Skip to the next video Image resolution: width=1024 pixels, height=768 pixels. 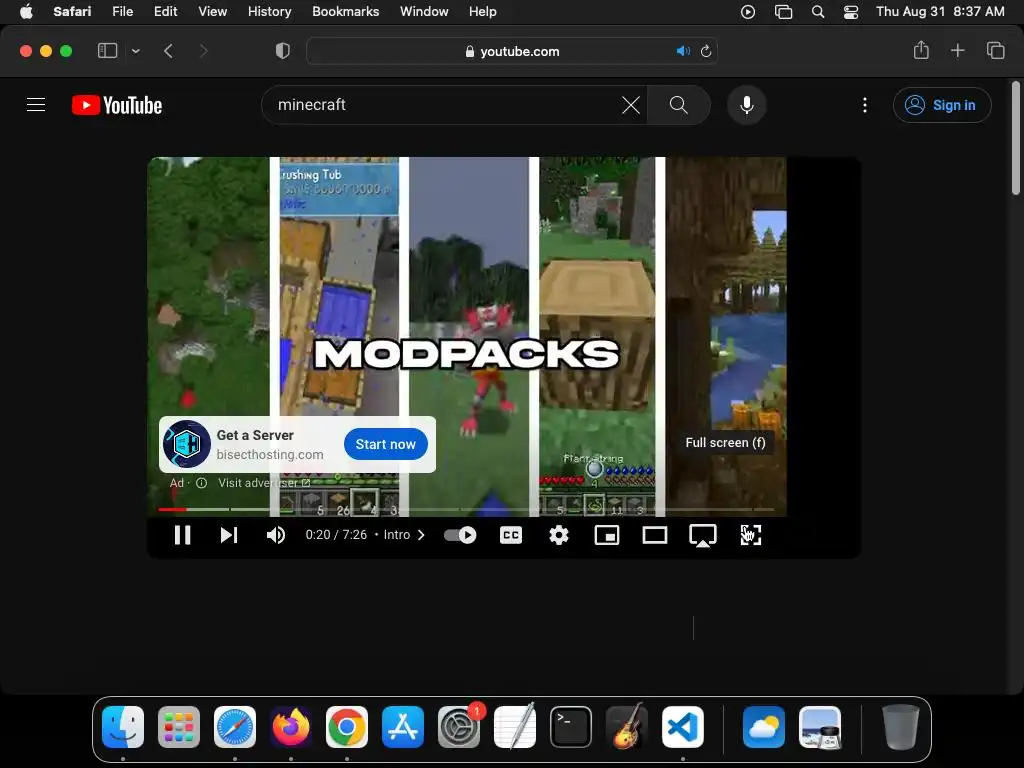pos(229,535)
